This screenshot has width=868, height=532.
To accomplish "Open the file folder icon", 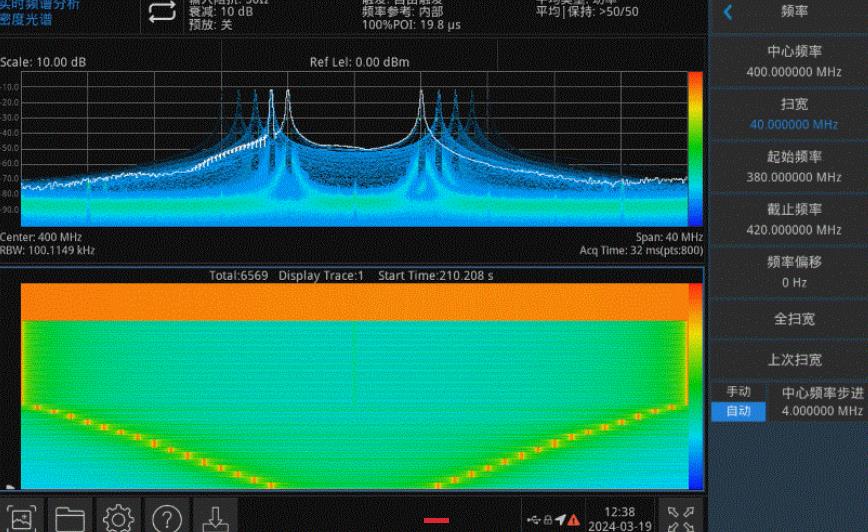I will pyautogui.click(x=69, y=517).
